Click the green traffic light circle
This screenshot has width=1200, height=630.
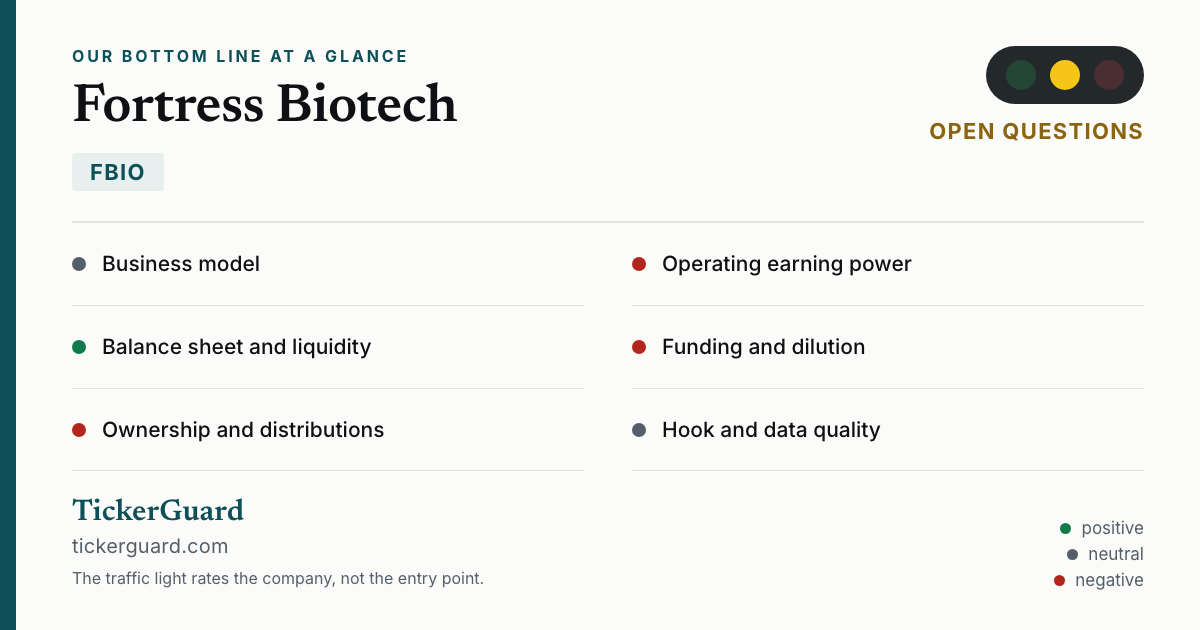coord(1021,75)
